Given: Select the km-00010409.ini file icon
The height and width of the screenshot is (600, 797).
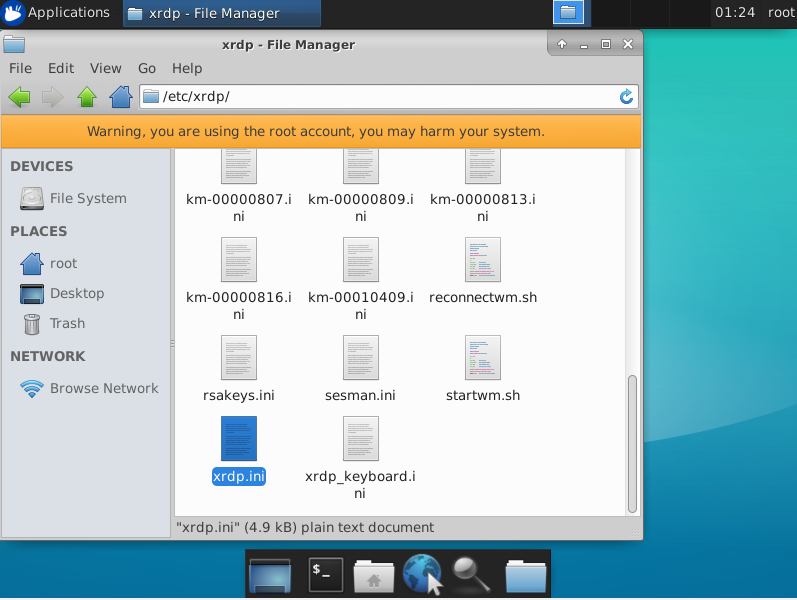Looking at the screenshot, I should (x=361, y=259).
